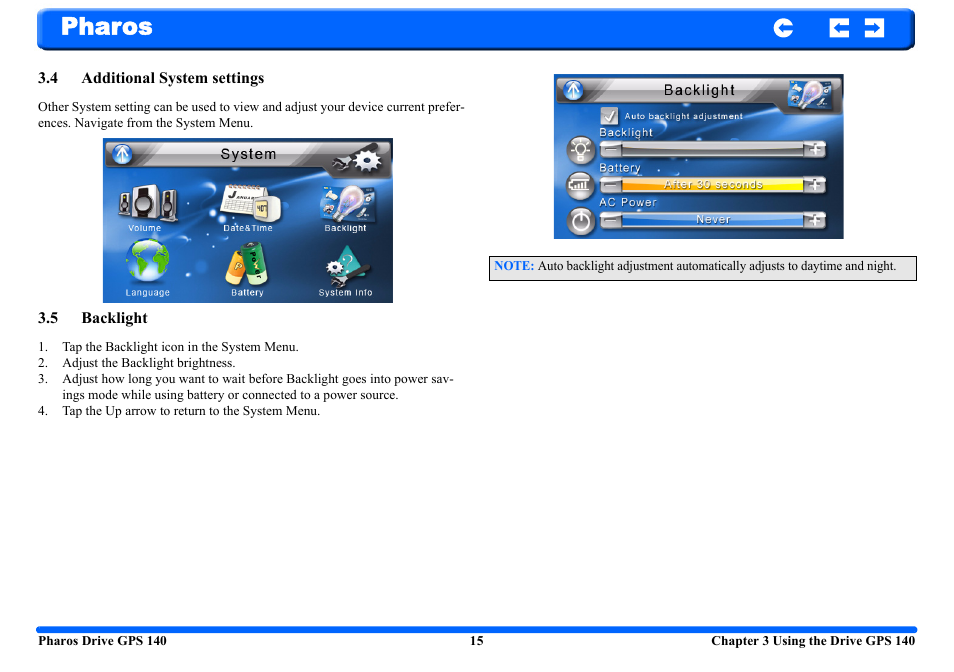Image resolution: width=954 pixels, height=672 pixels.
Task: Click the circular back arrow in Pharos header
Action: coord(783,28)
